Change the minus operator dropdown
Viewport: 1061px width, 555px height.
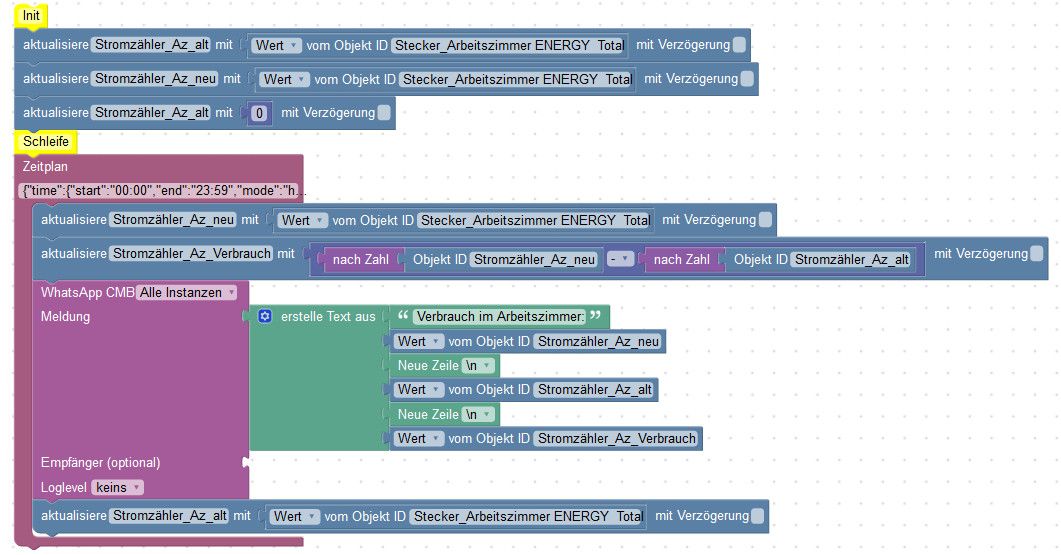coord(620,259)
